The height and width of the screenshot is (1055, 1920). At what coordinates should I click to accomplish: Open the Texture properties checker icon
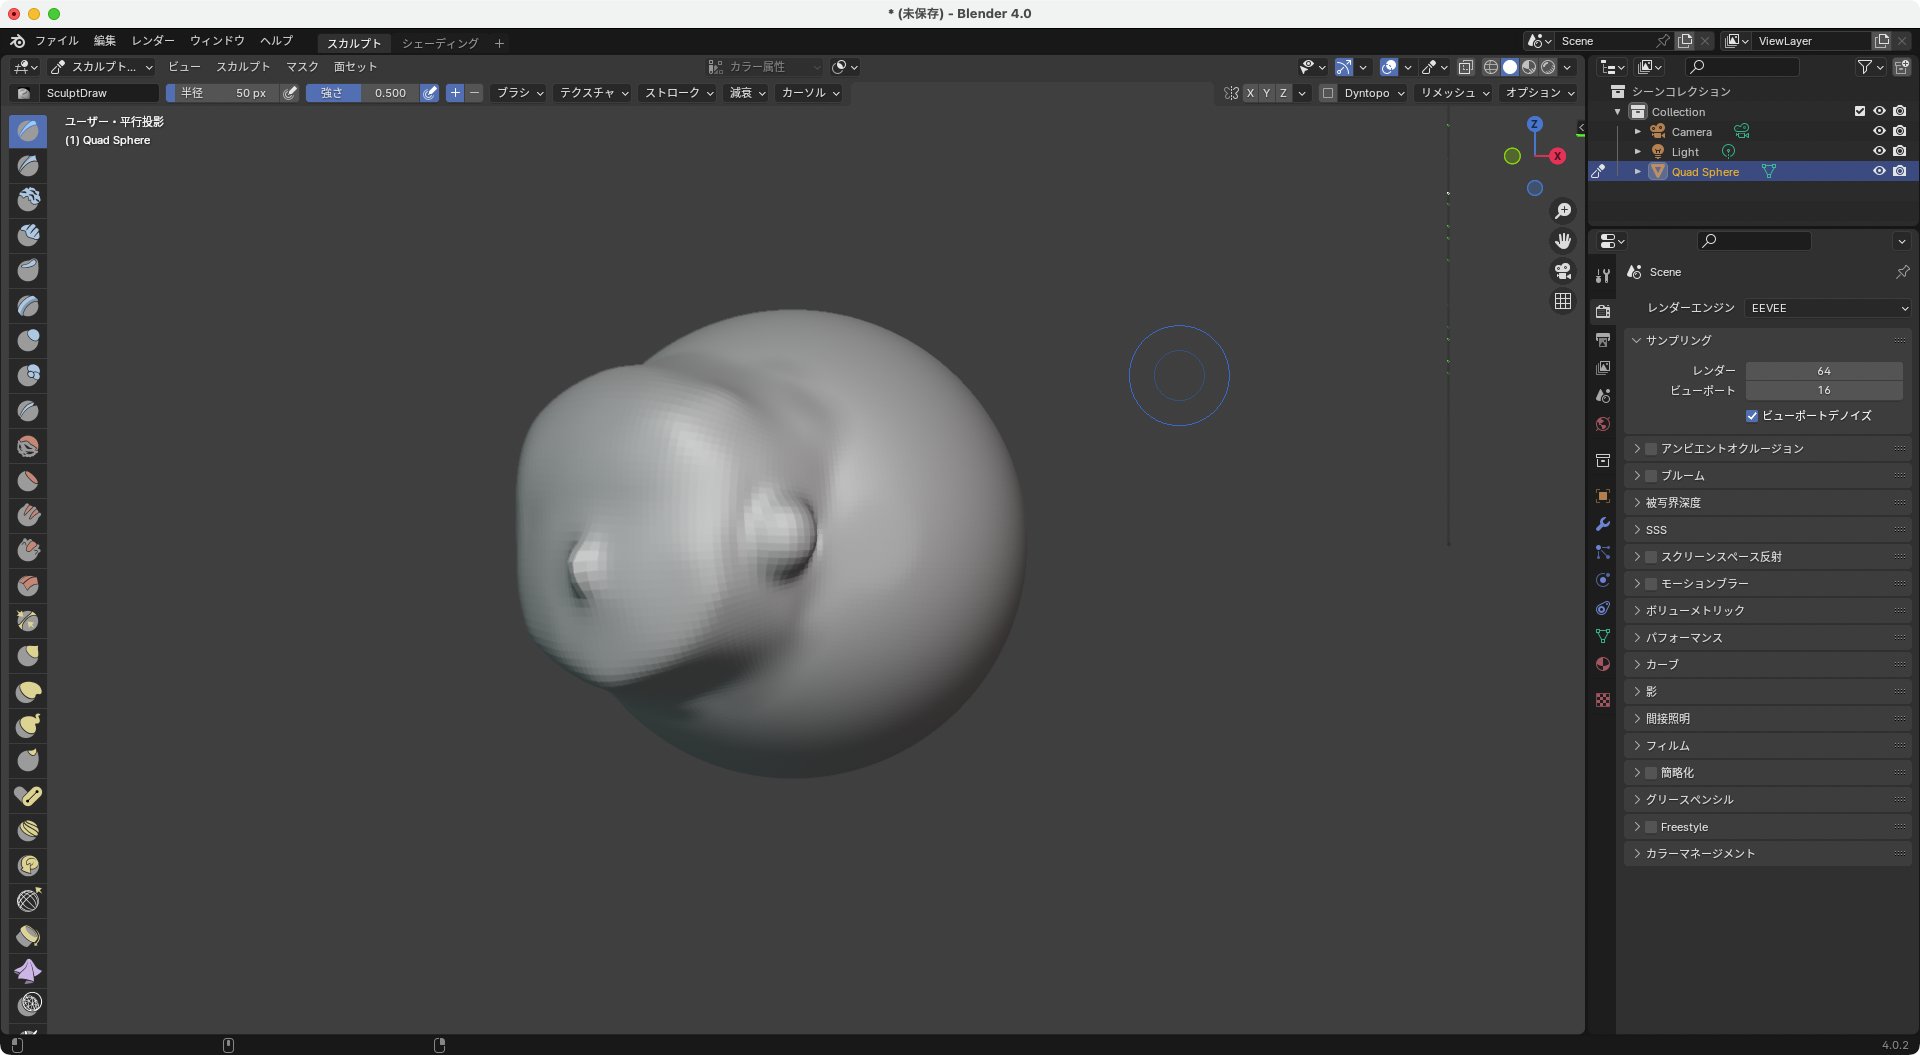[1603, 700]
